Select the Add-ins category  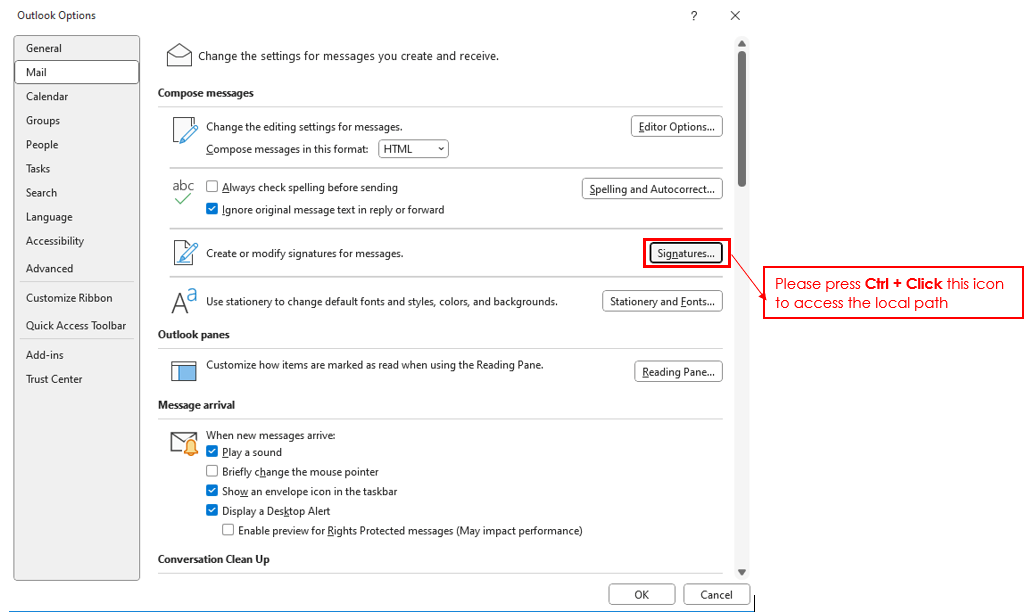tap(76, 355)
